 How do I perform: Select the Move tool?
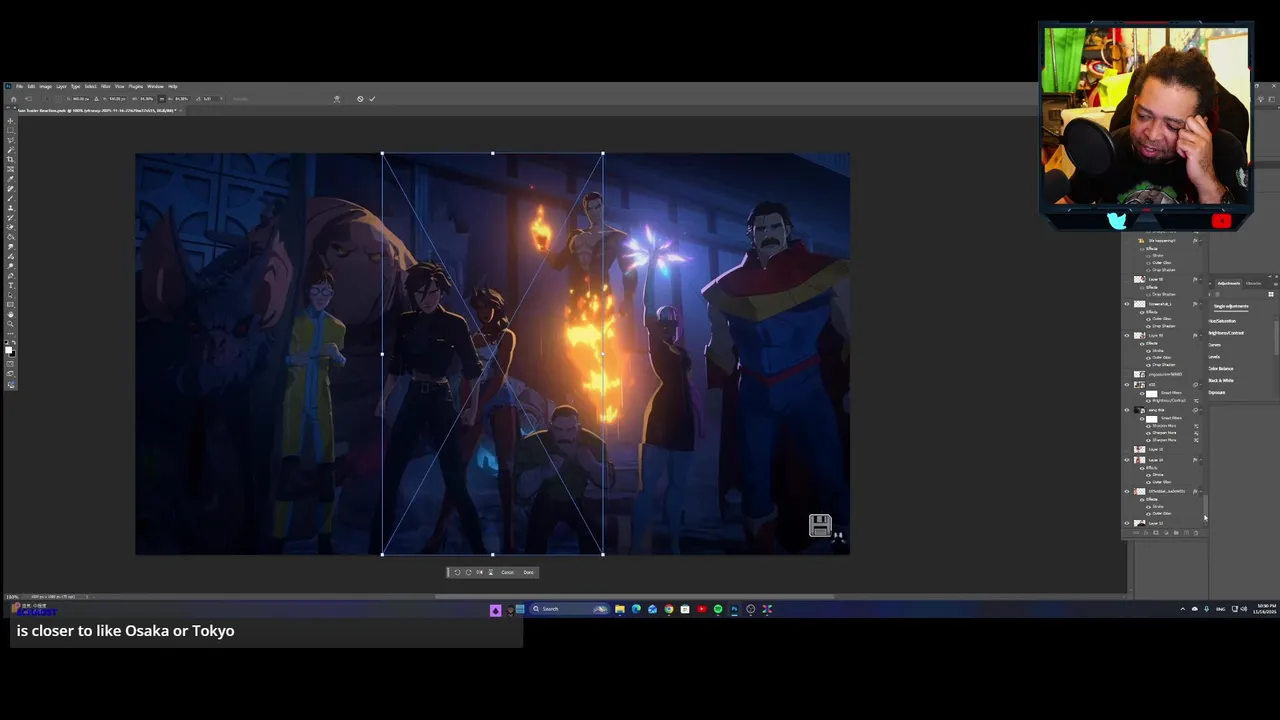(x=10, y=121)
